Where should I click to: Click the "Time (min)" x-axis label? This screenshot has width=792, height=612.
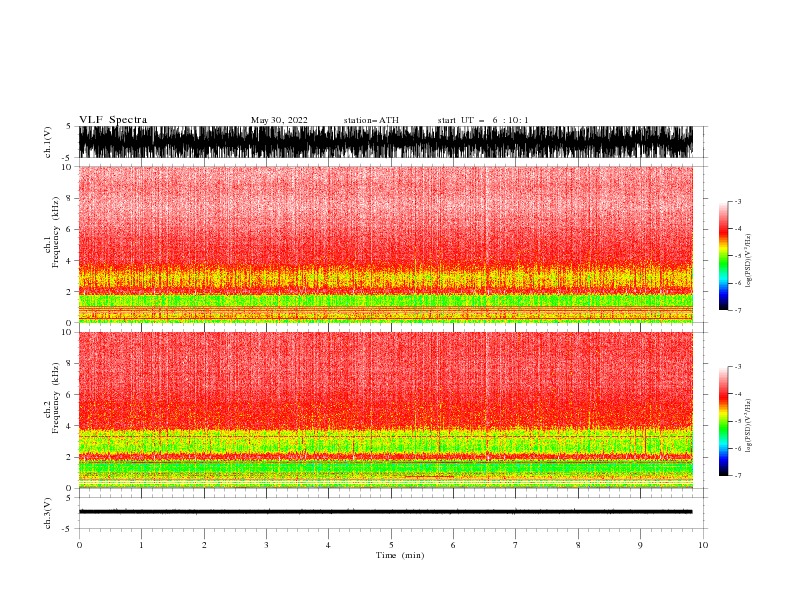(x=400, y=555)
